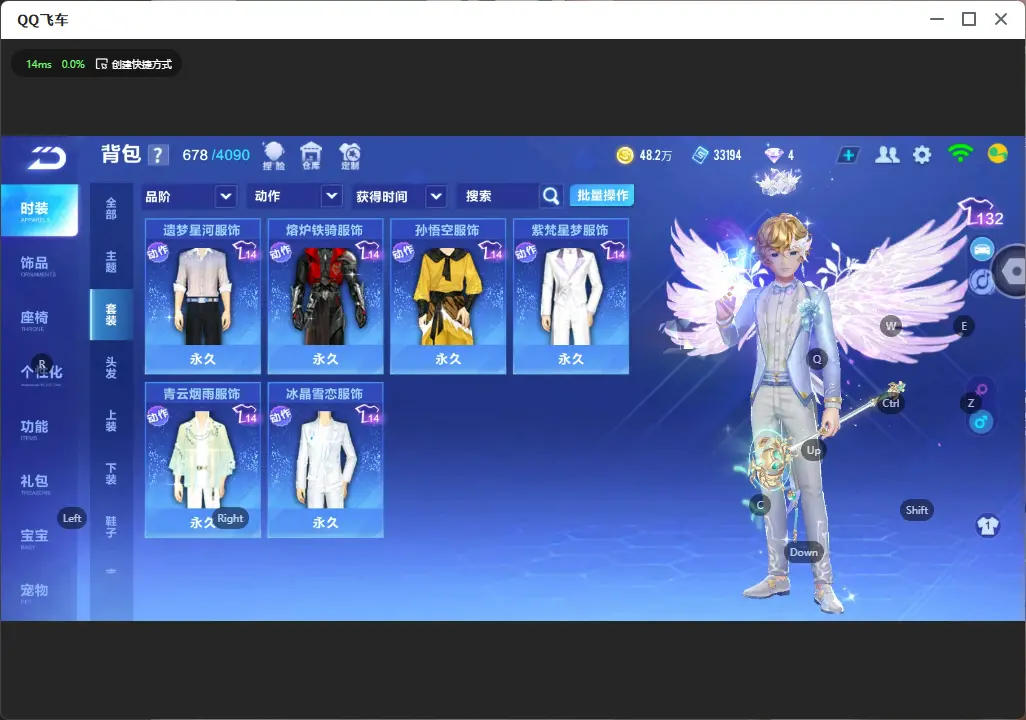This screenshot has height=720, width=1026.
Task: Select the 紫梵星梦服饰 white suit thumbnail
Action: click(x=571, y=296)
